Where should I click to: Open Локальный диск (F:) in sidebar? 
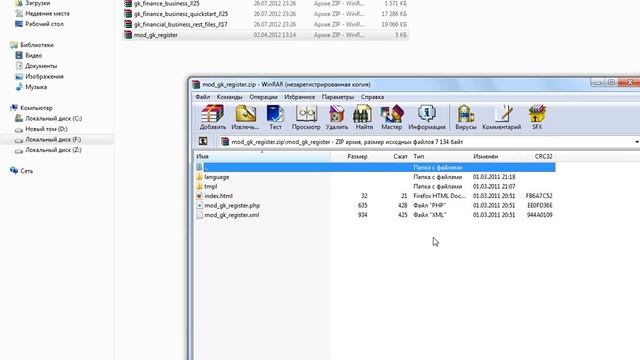53,140
